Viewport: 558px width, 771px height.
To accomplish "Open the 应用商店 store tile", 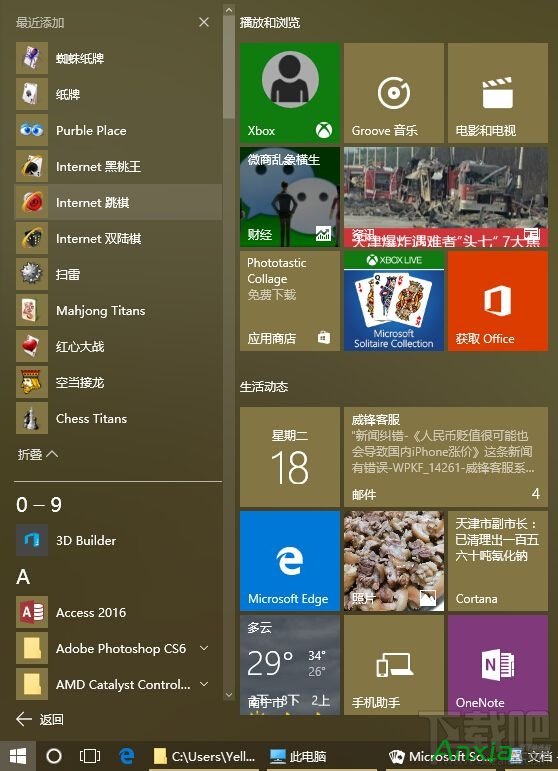I will (290, 301).
